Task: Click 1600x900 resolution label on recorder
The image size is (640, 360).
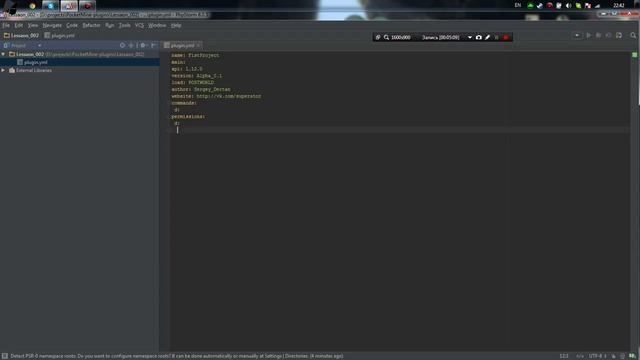Action: coord(401,37)
